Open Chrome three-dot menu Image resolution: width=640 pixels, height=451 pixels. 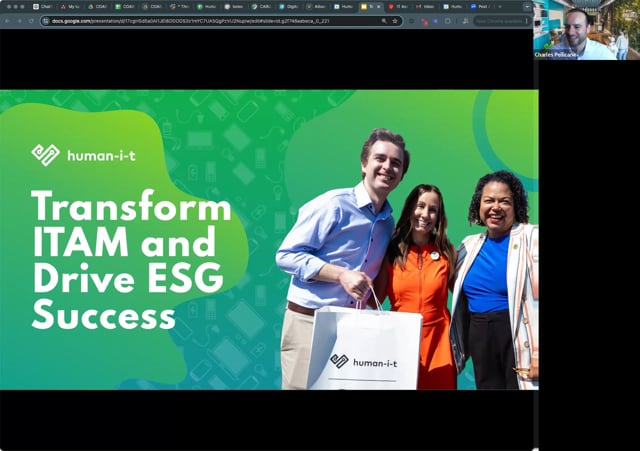pyautogui.click(x=527, y=21)
